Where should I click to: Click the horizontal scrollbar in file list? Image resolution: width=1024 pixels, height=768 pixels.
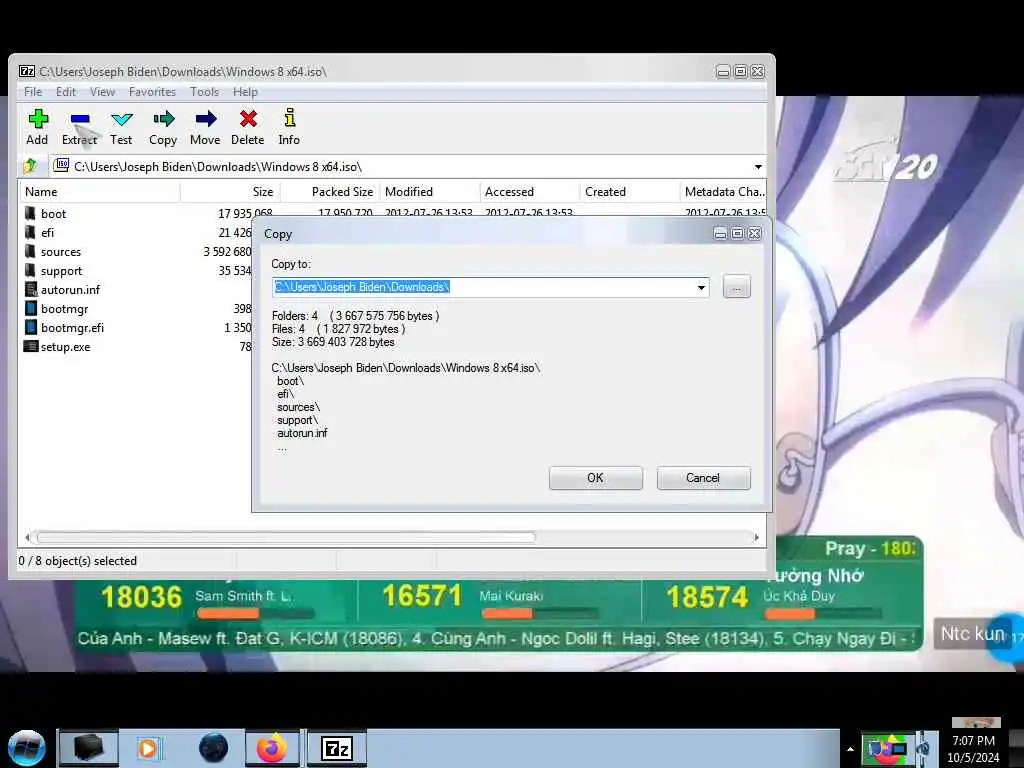tap(286, 537)
